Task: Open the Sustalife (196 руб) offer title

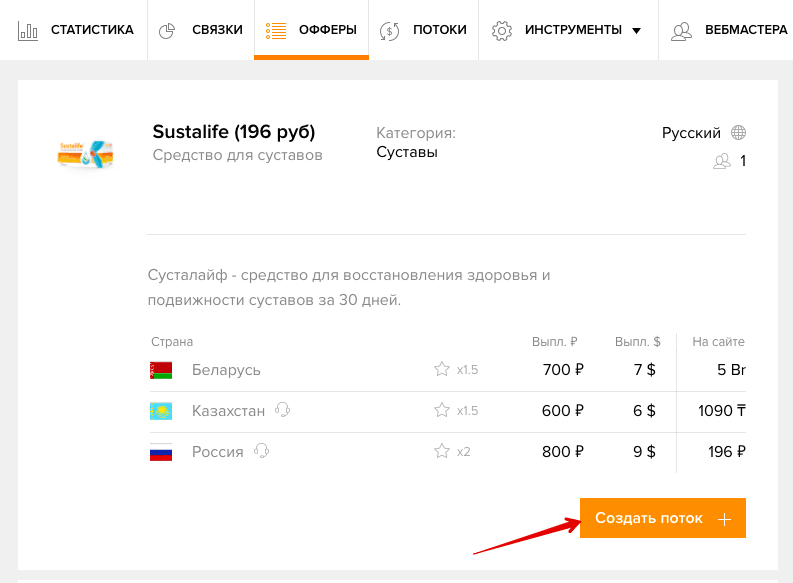Action: [234, 131]
